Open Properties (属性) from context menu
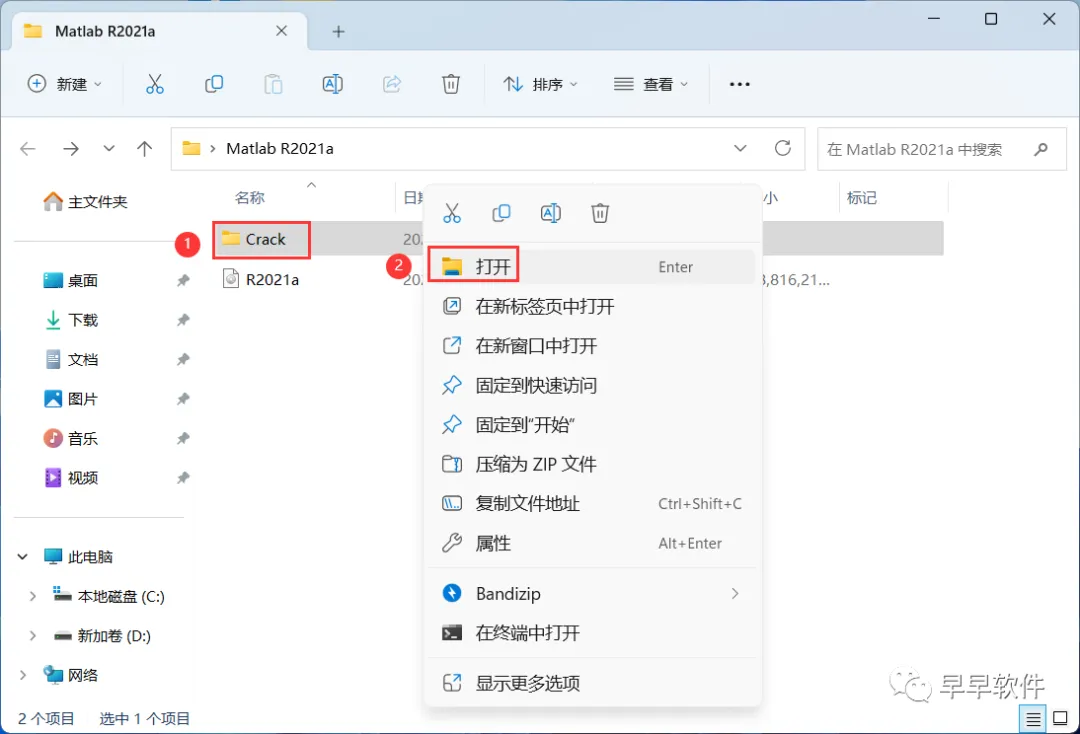Viewport: 1080px width, 734px height. 592,543
